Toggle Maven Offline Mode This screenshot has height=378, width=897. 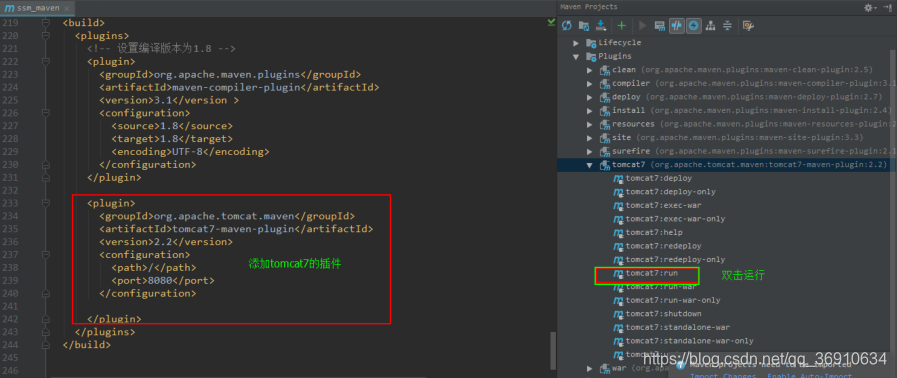click(677, 25)
